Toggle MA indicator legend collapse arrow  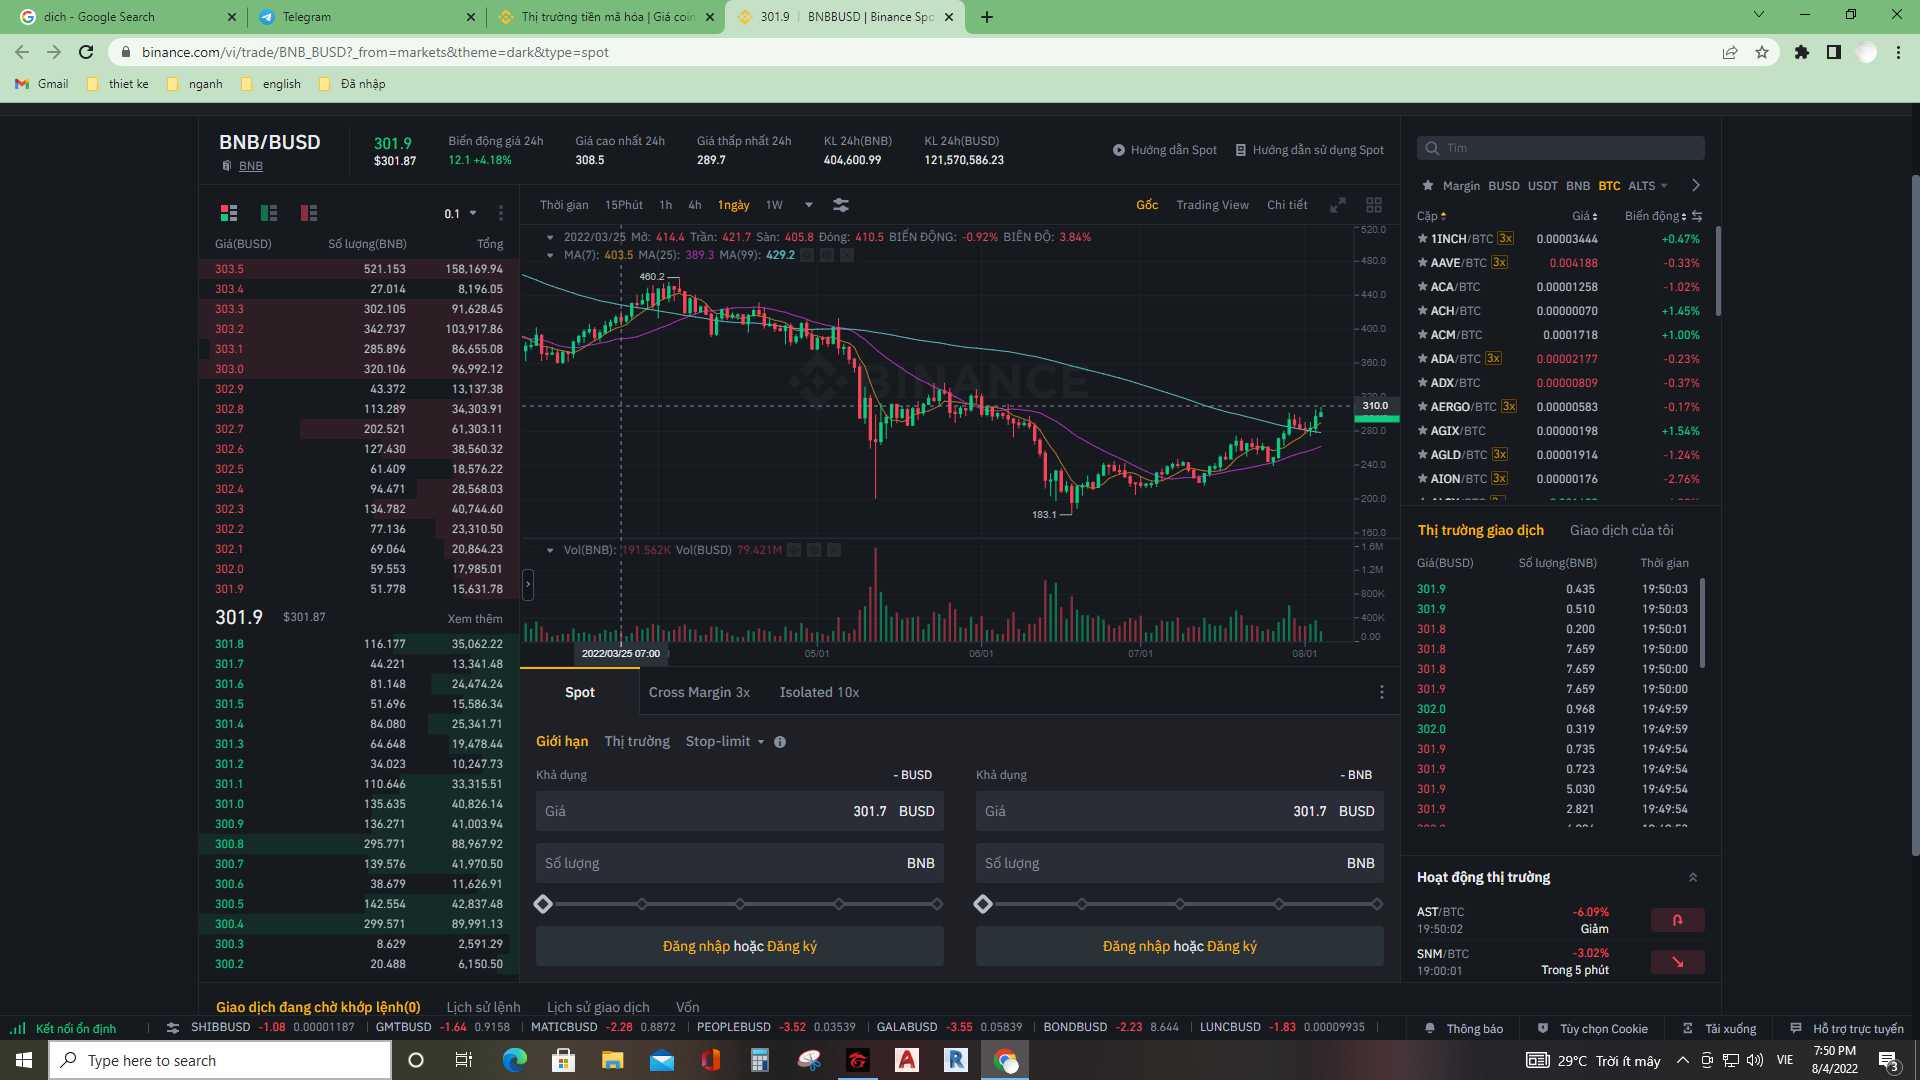click(x=550, y=255)
